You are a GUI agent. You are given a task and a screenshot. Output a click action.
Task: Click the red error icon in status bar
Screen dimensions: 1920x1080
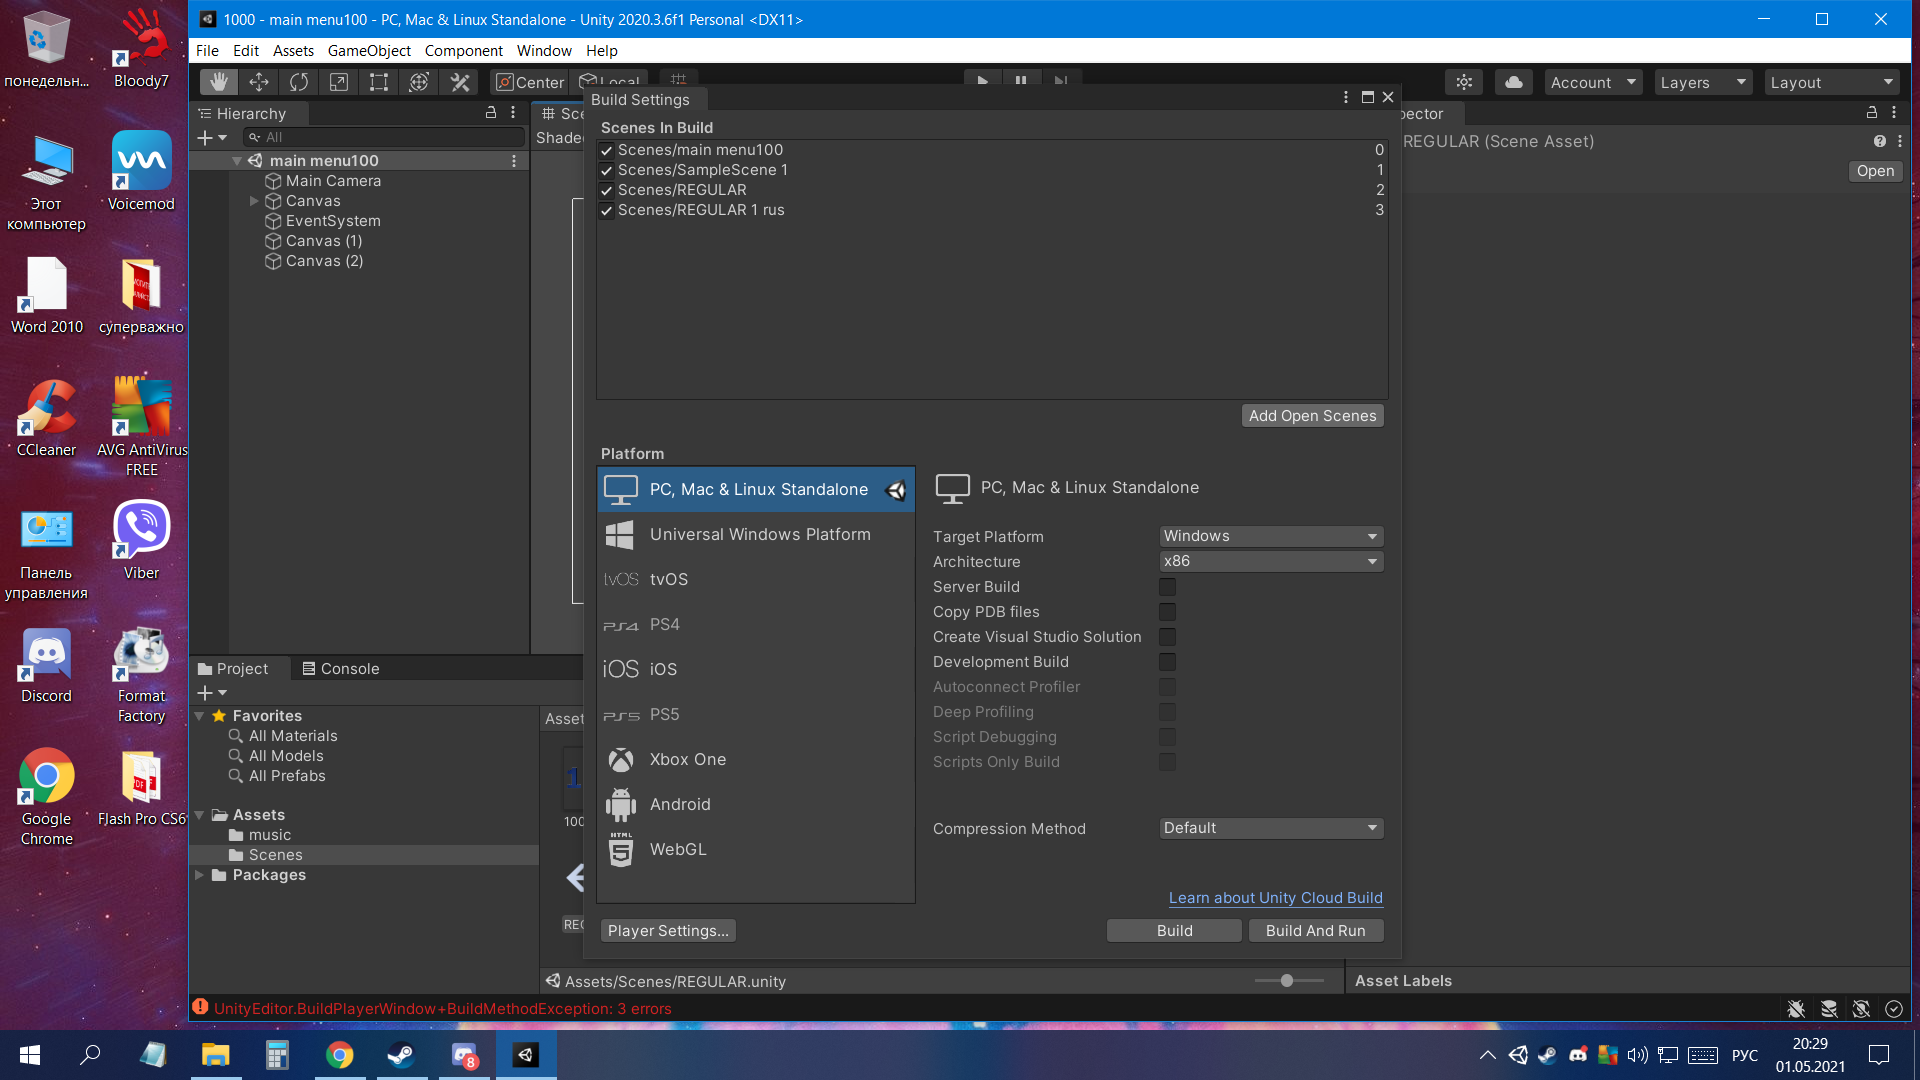click(x=200, y=1007)
